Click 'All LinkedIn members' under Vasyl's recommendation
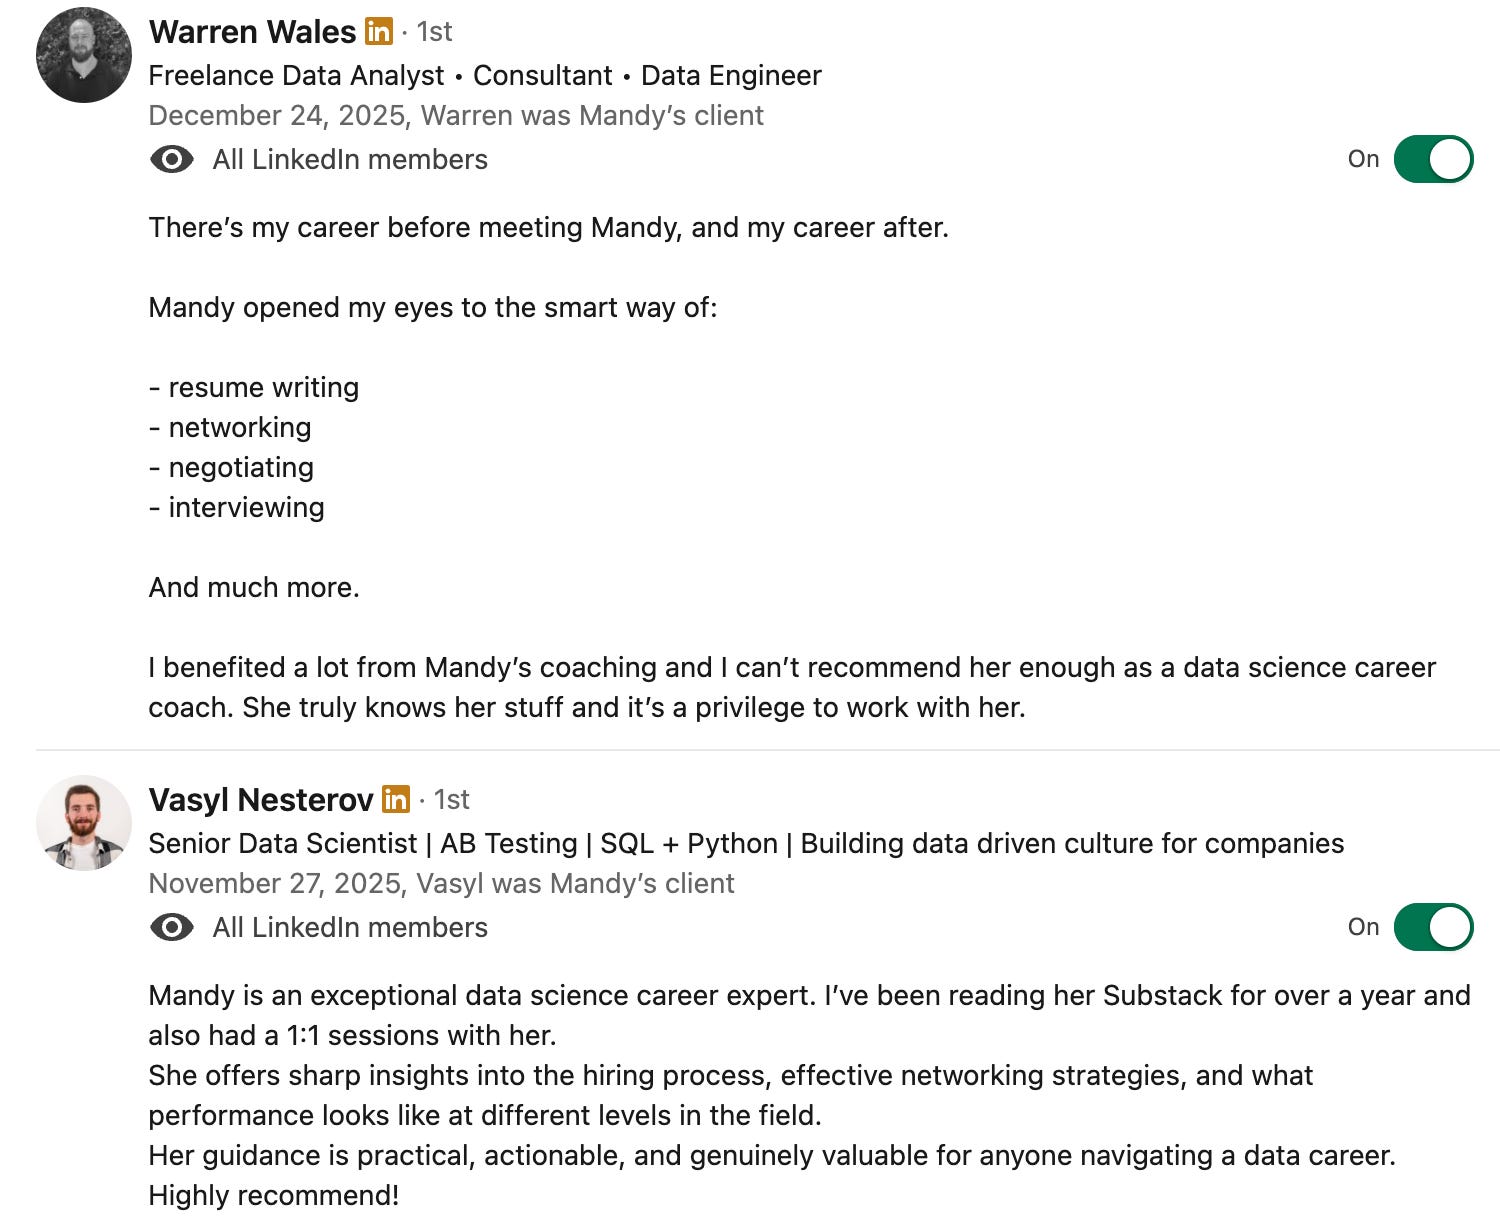The height and width of the screenshot is (1216, 1500). tap(350, 927)
